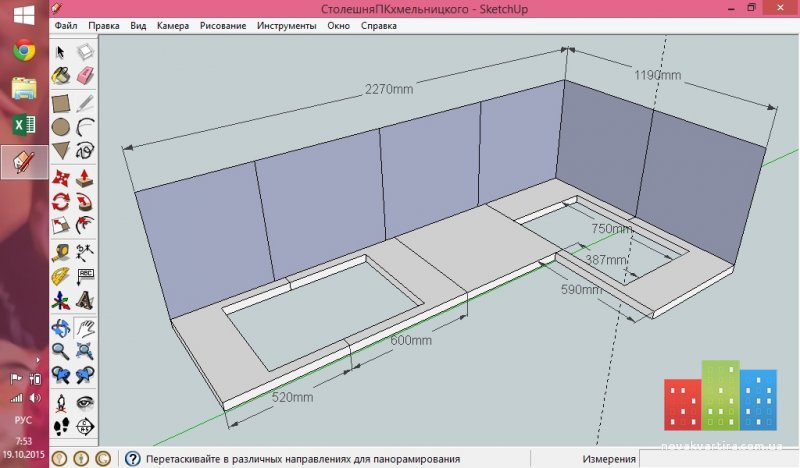The width and height of the screenshot is (800, 468).
Task: Pick the Polygon triangle tool
Action: (61, 151)
